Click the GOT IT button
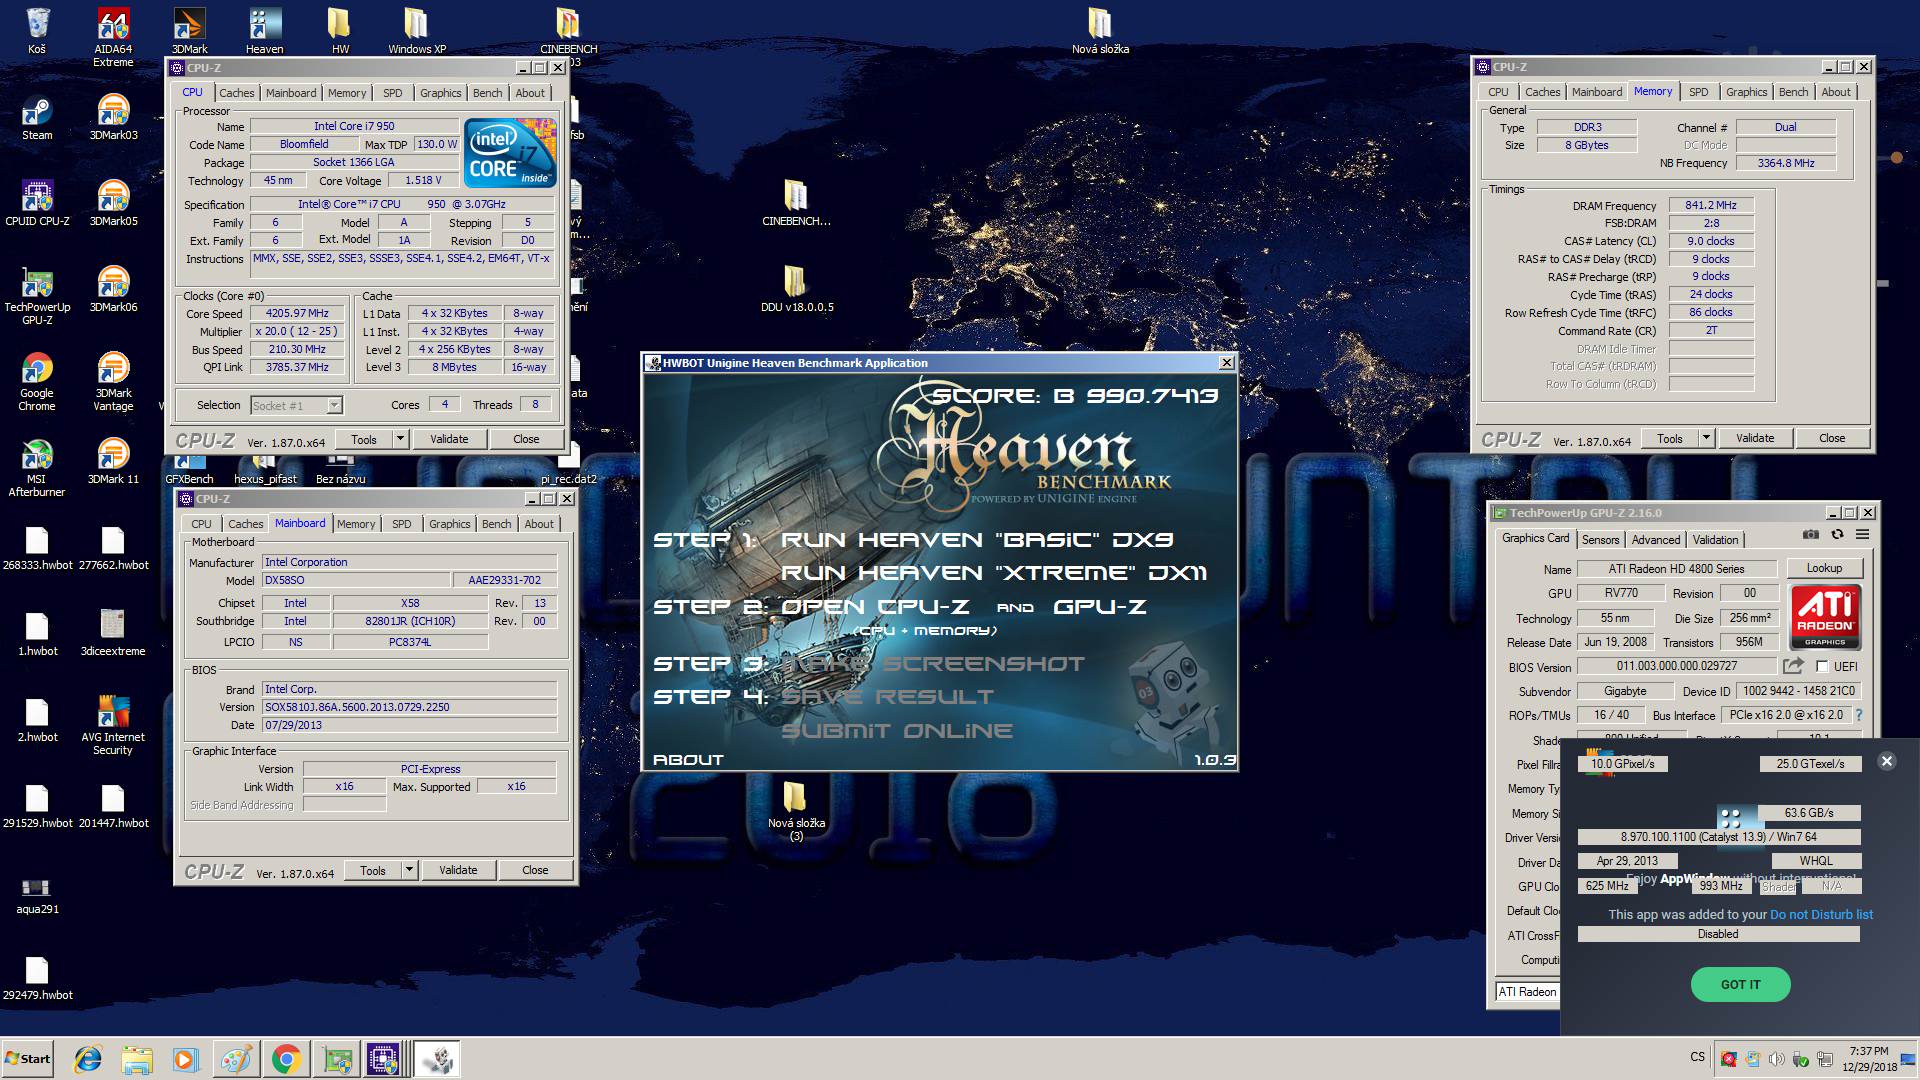Image resolution: width=1920 pixels, height=1080 pixels. [1740, 984]
